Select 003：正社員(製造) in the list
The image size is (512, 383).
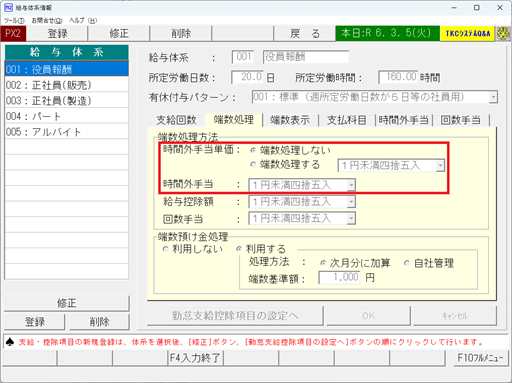coord(67,101)
